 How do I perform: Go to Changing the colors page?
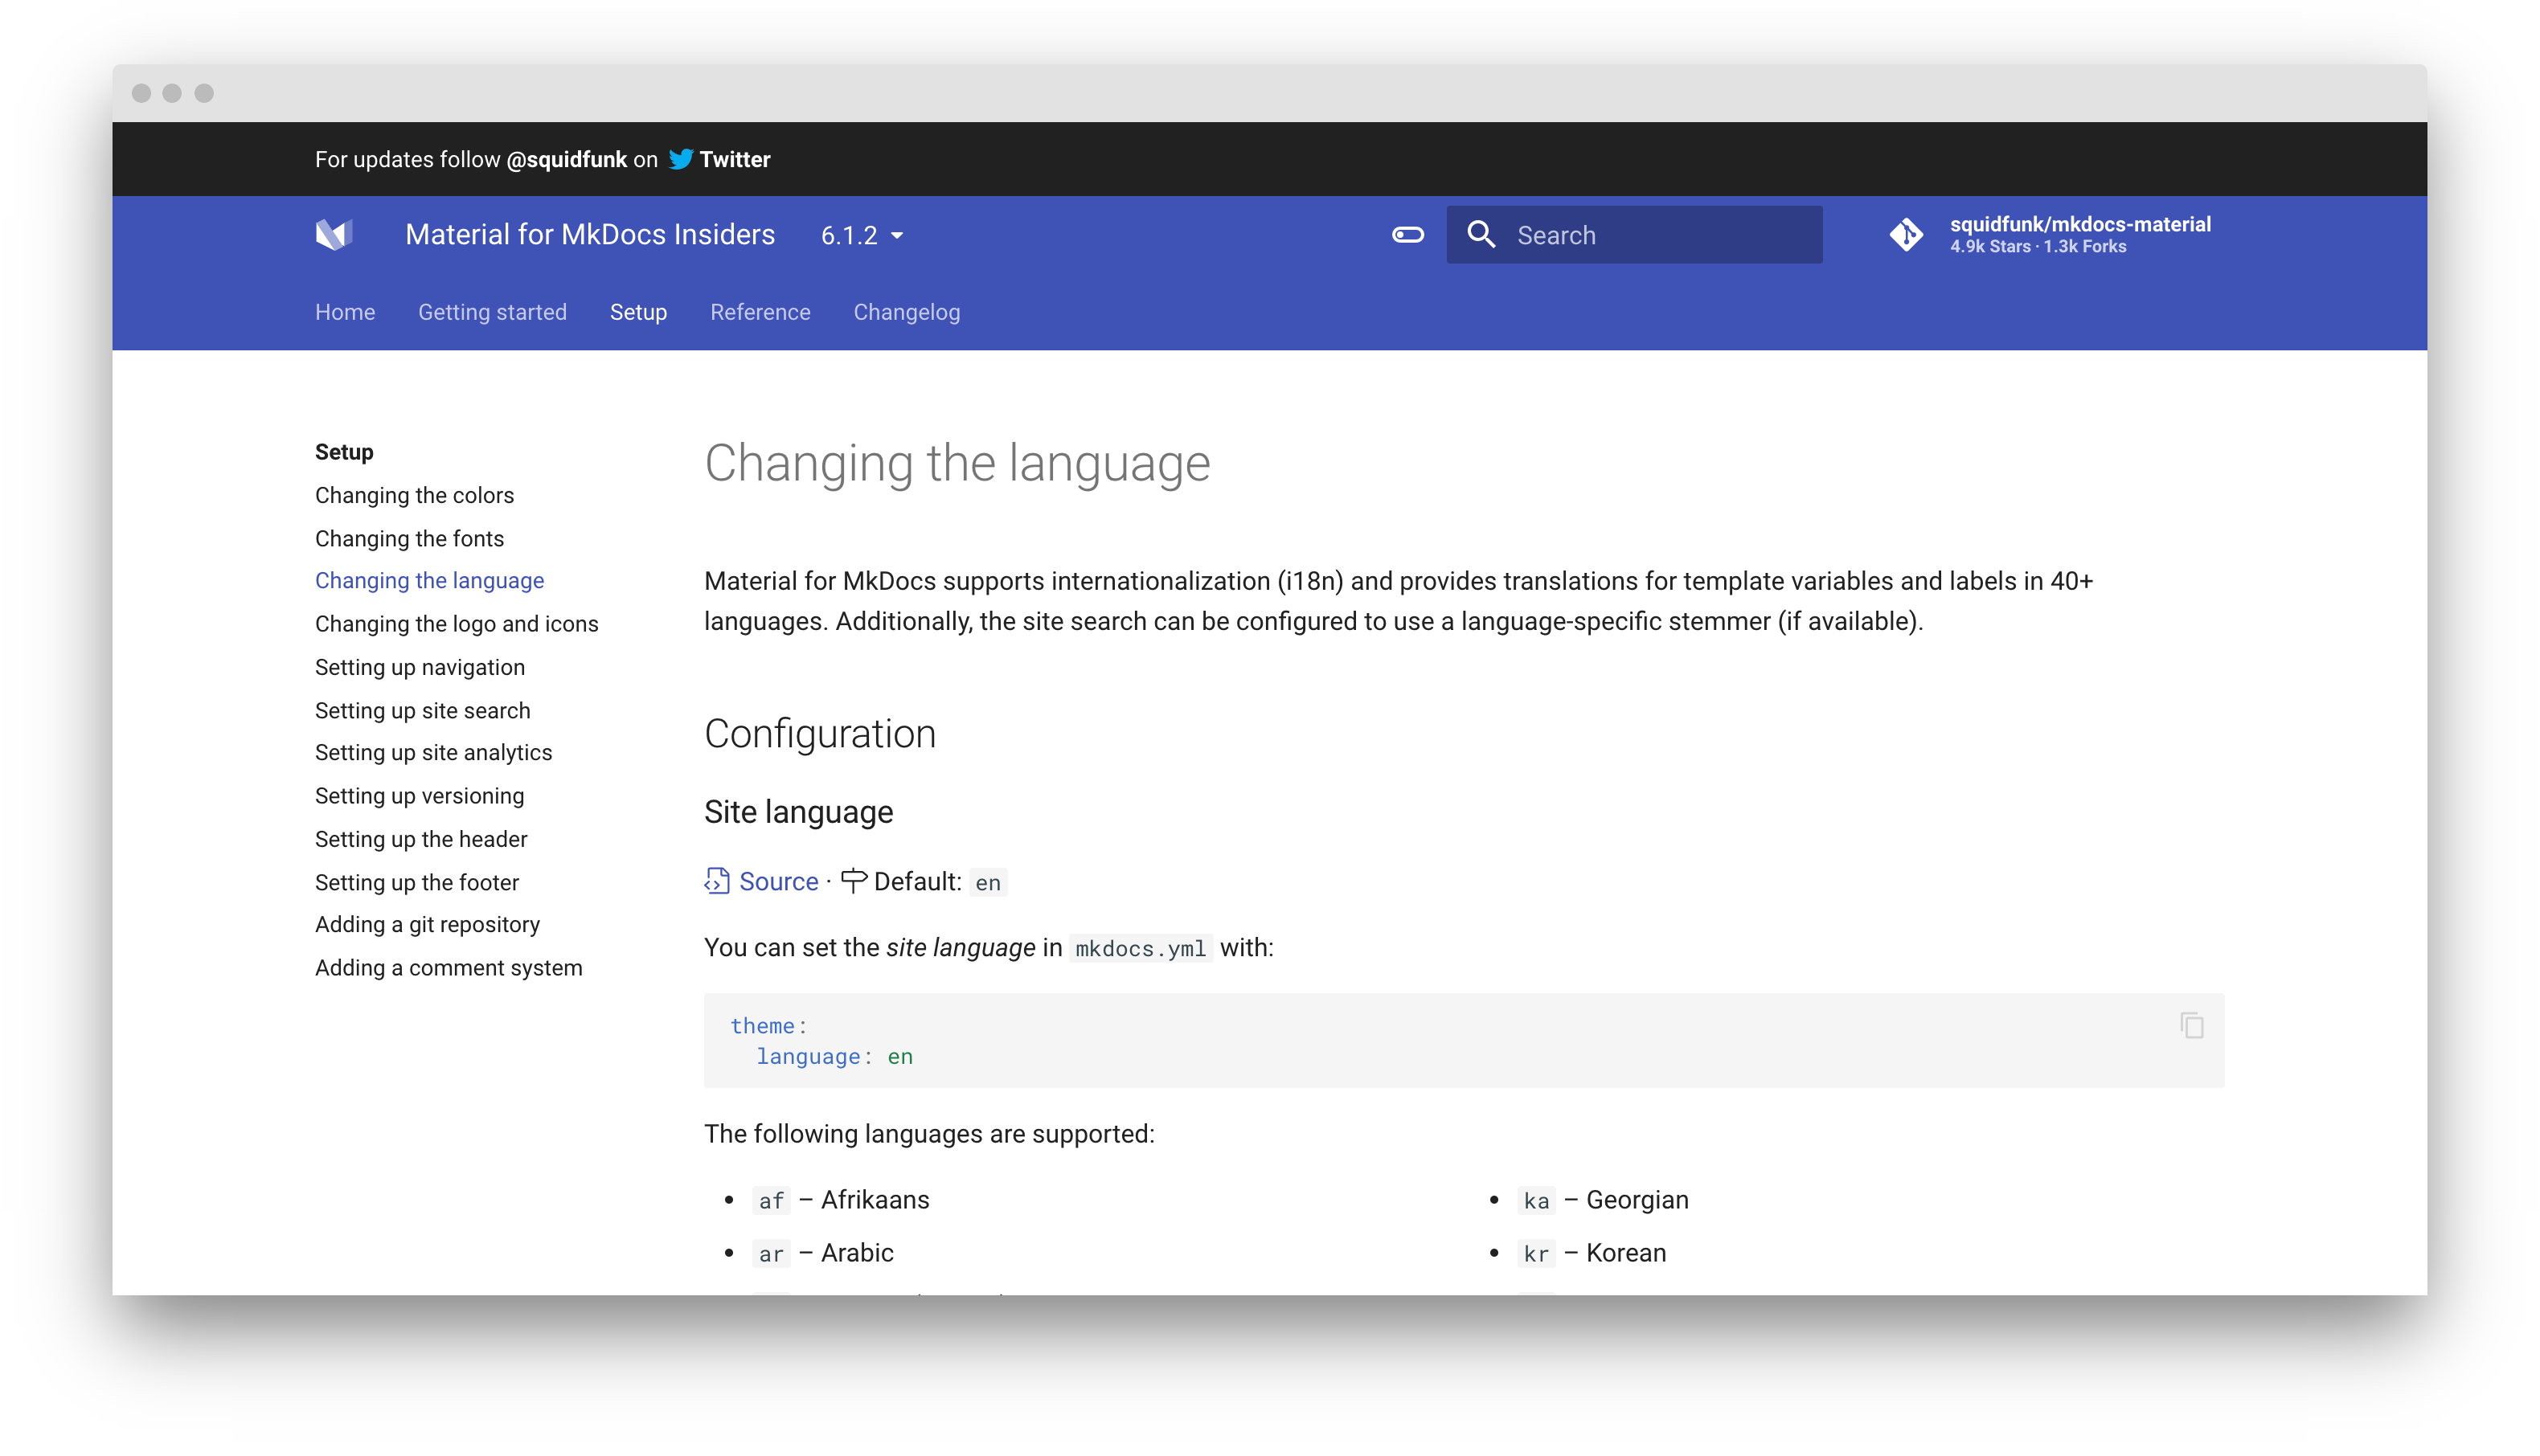coord(414,495)
